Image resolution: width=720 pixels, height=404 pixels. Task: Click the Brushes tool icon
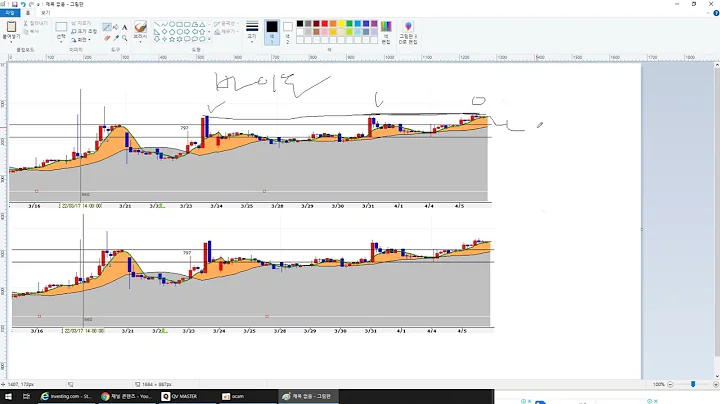[141, 27]
